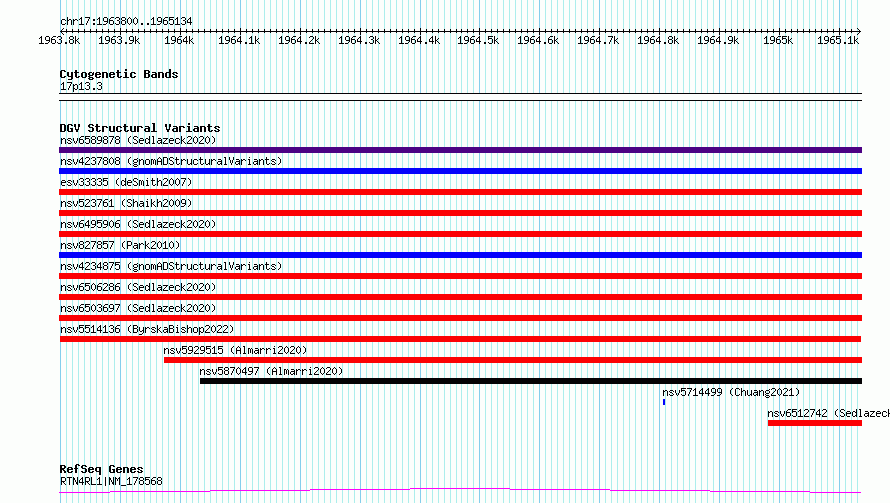Select the red esv33335 variant bar

[460, 192]
